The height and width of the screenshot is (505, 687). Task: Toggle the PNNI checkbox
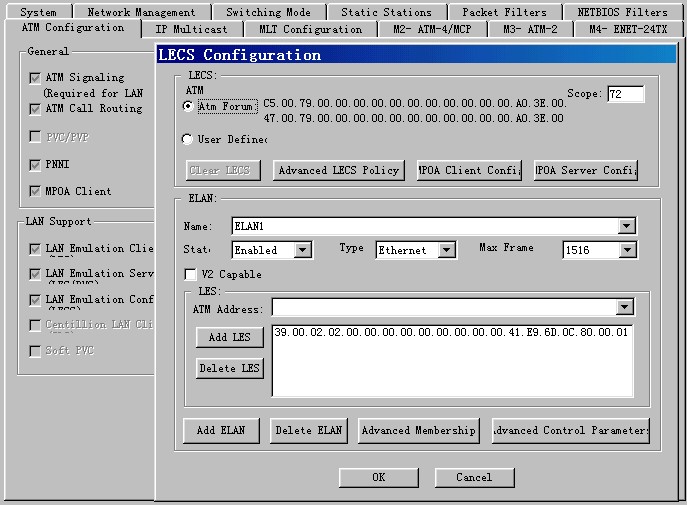click(x=35, y=164)
